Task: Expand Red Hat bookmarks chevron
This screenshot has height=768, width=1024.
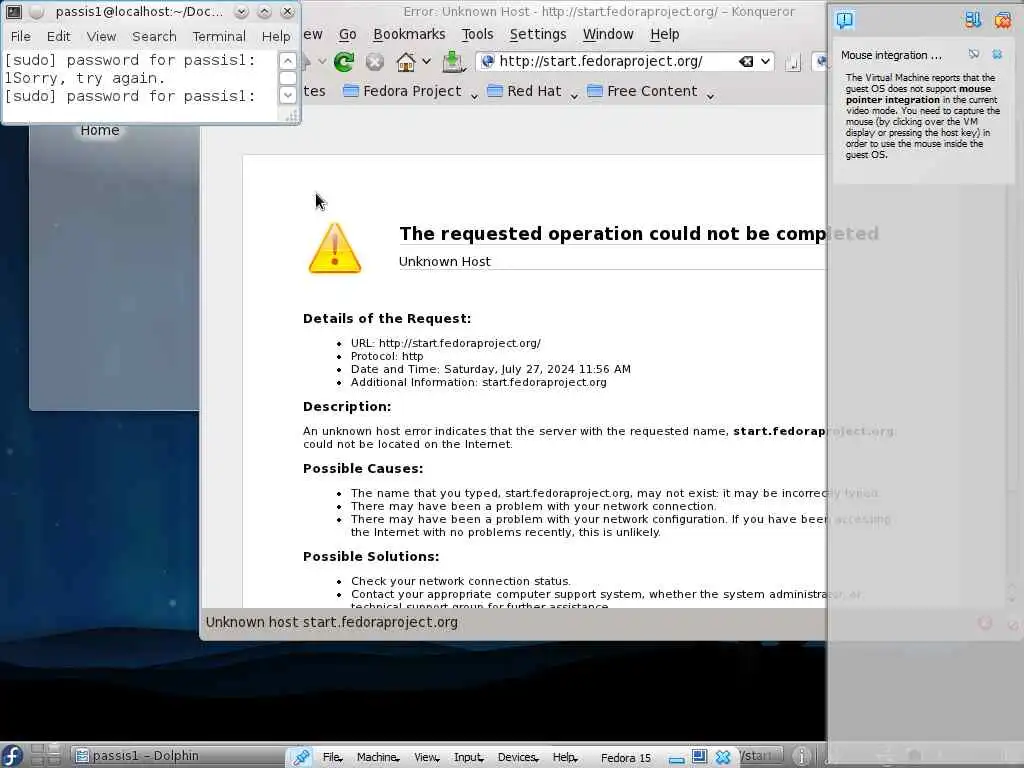Action: click(x=574, y=95)
